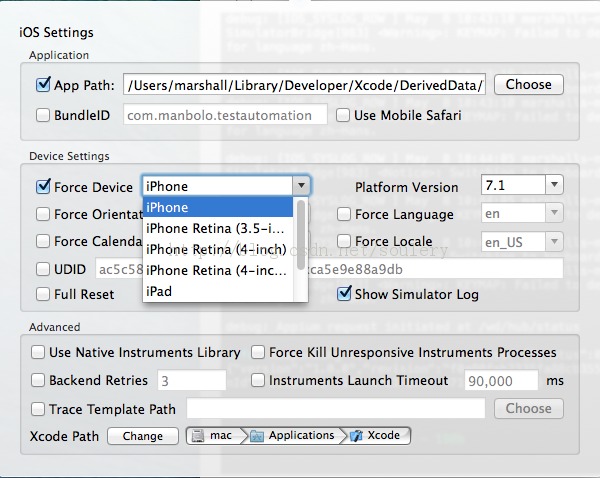This screenshot has height=478, width=600.
Task: Click the Applications folder icon in path
Action: pos(256,436)
